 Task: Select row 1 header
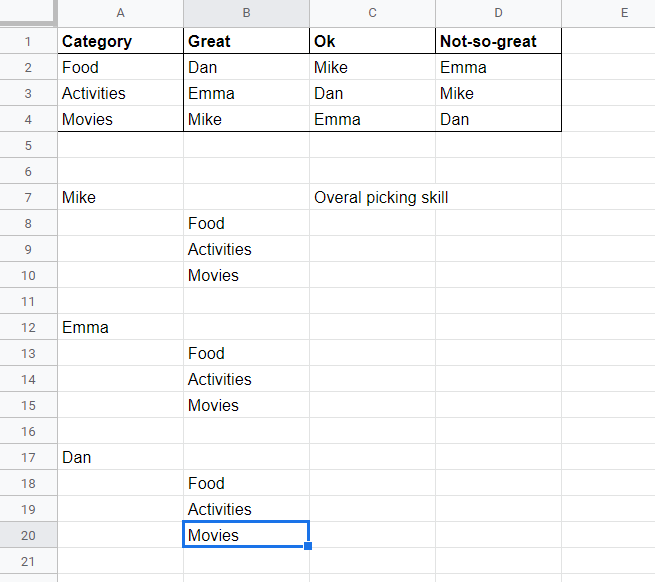pos(28,42)
